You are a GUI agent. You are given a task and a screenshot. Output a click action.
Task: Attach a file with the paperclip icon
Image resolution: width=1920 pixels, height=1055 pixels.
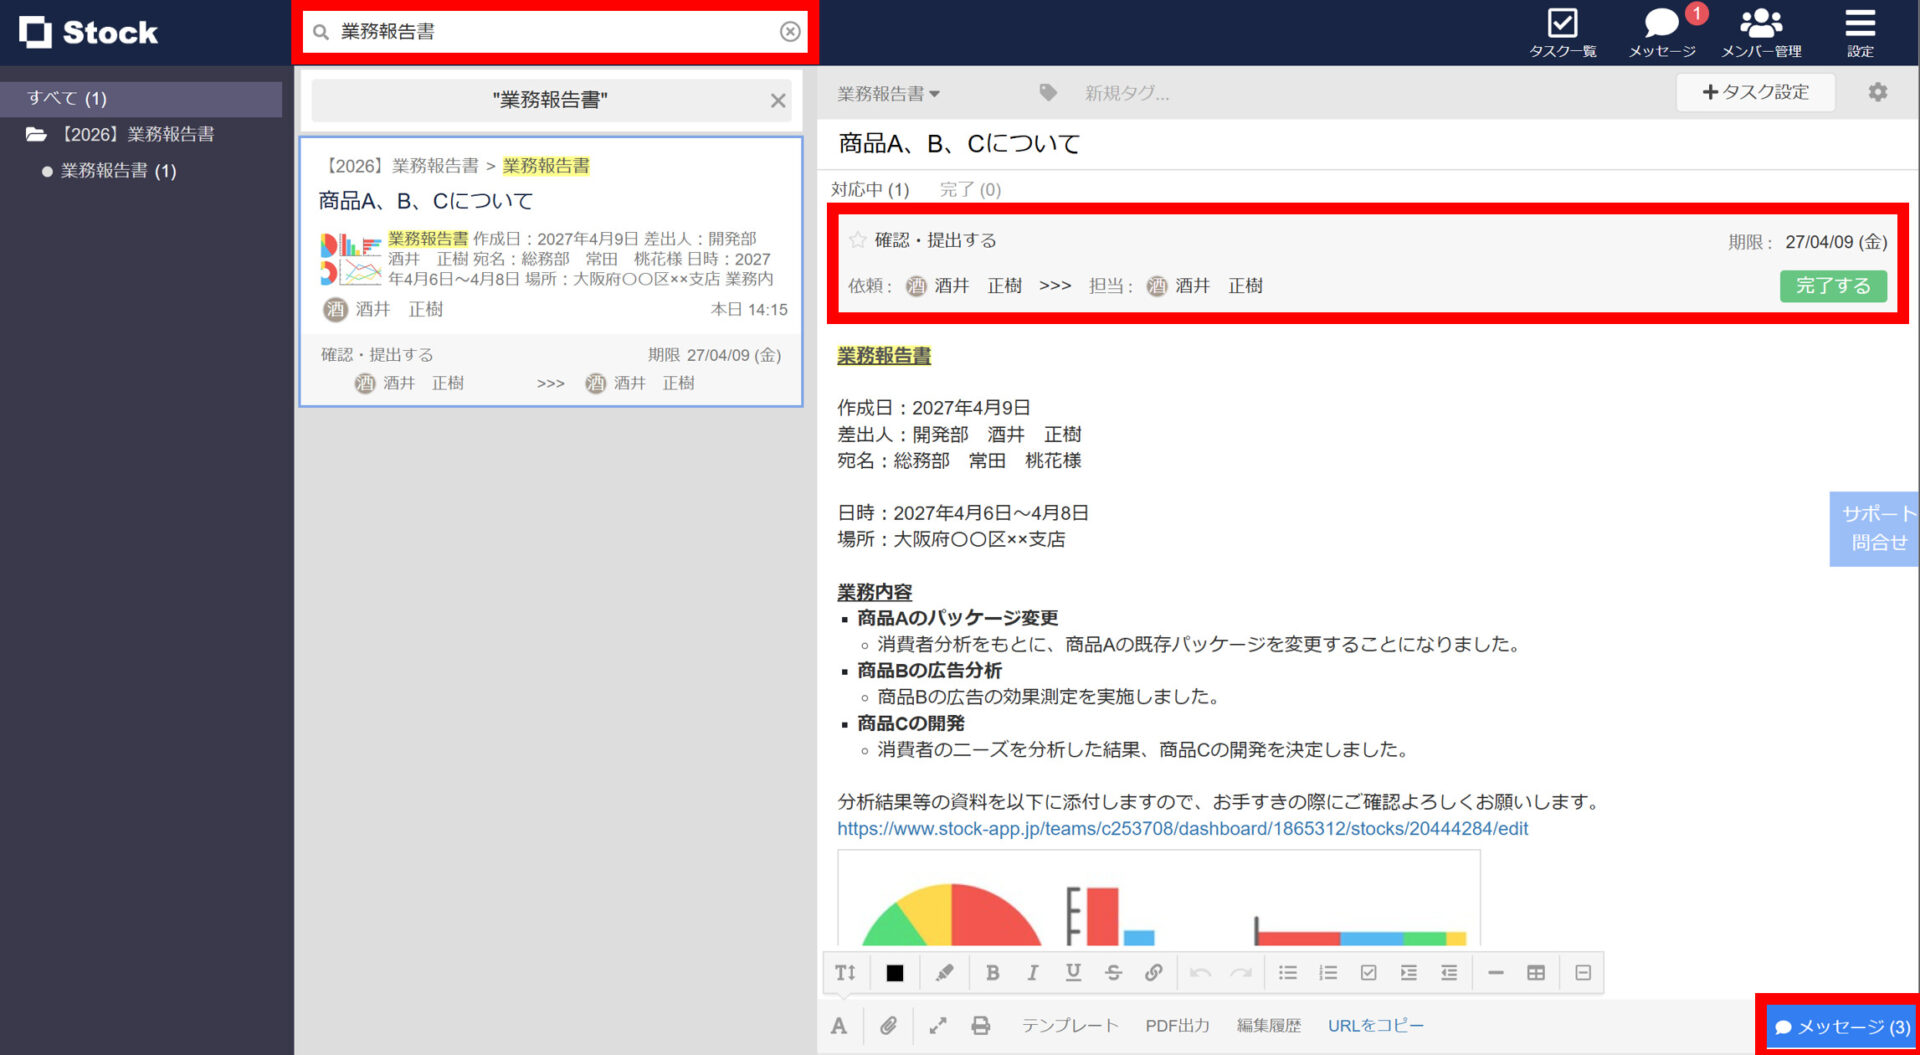click(889, 1025)
